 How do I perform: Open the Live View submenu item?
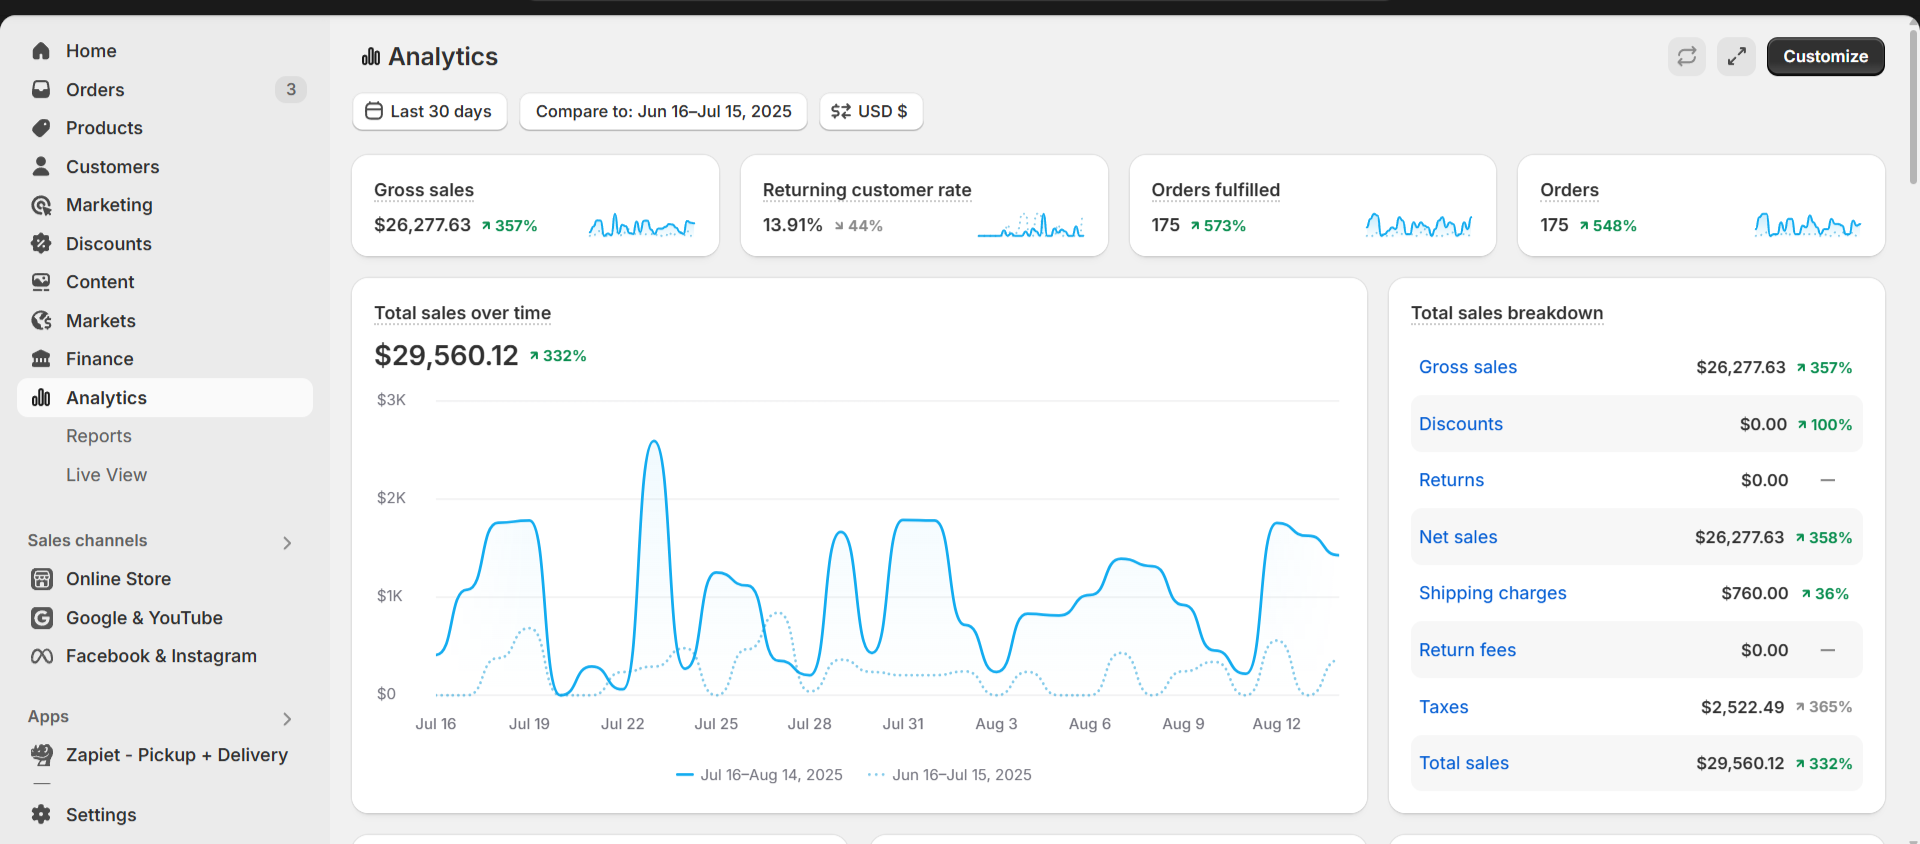106,475
